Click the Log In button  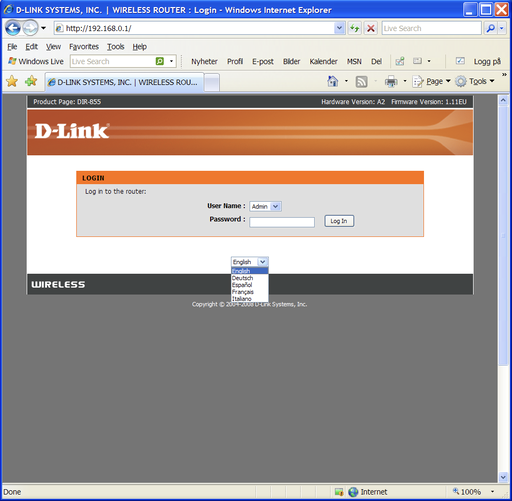pyautogui.click(x=339, y=221)
